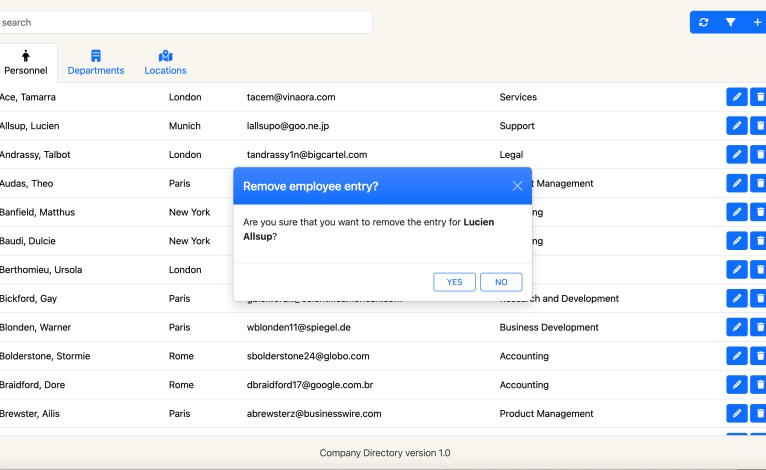The height and width of the screenshot is (470, 766).
Task: Click Ursola Berthomieu's edit pencil icon
Action: click(736, 270)
